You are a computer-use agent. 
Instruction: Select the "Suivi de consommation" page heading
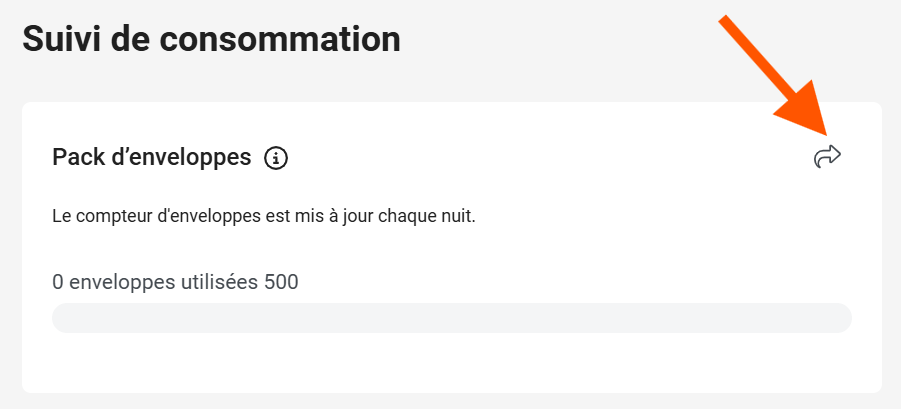(x=211, y=40)
